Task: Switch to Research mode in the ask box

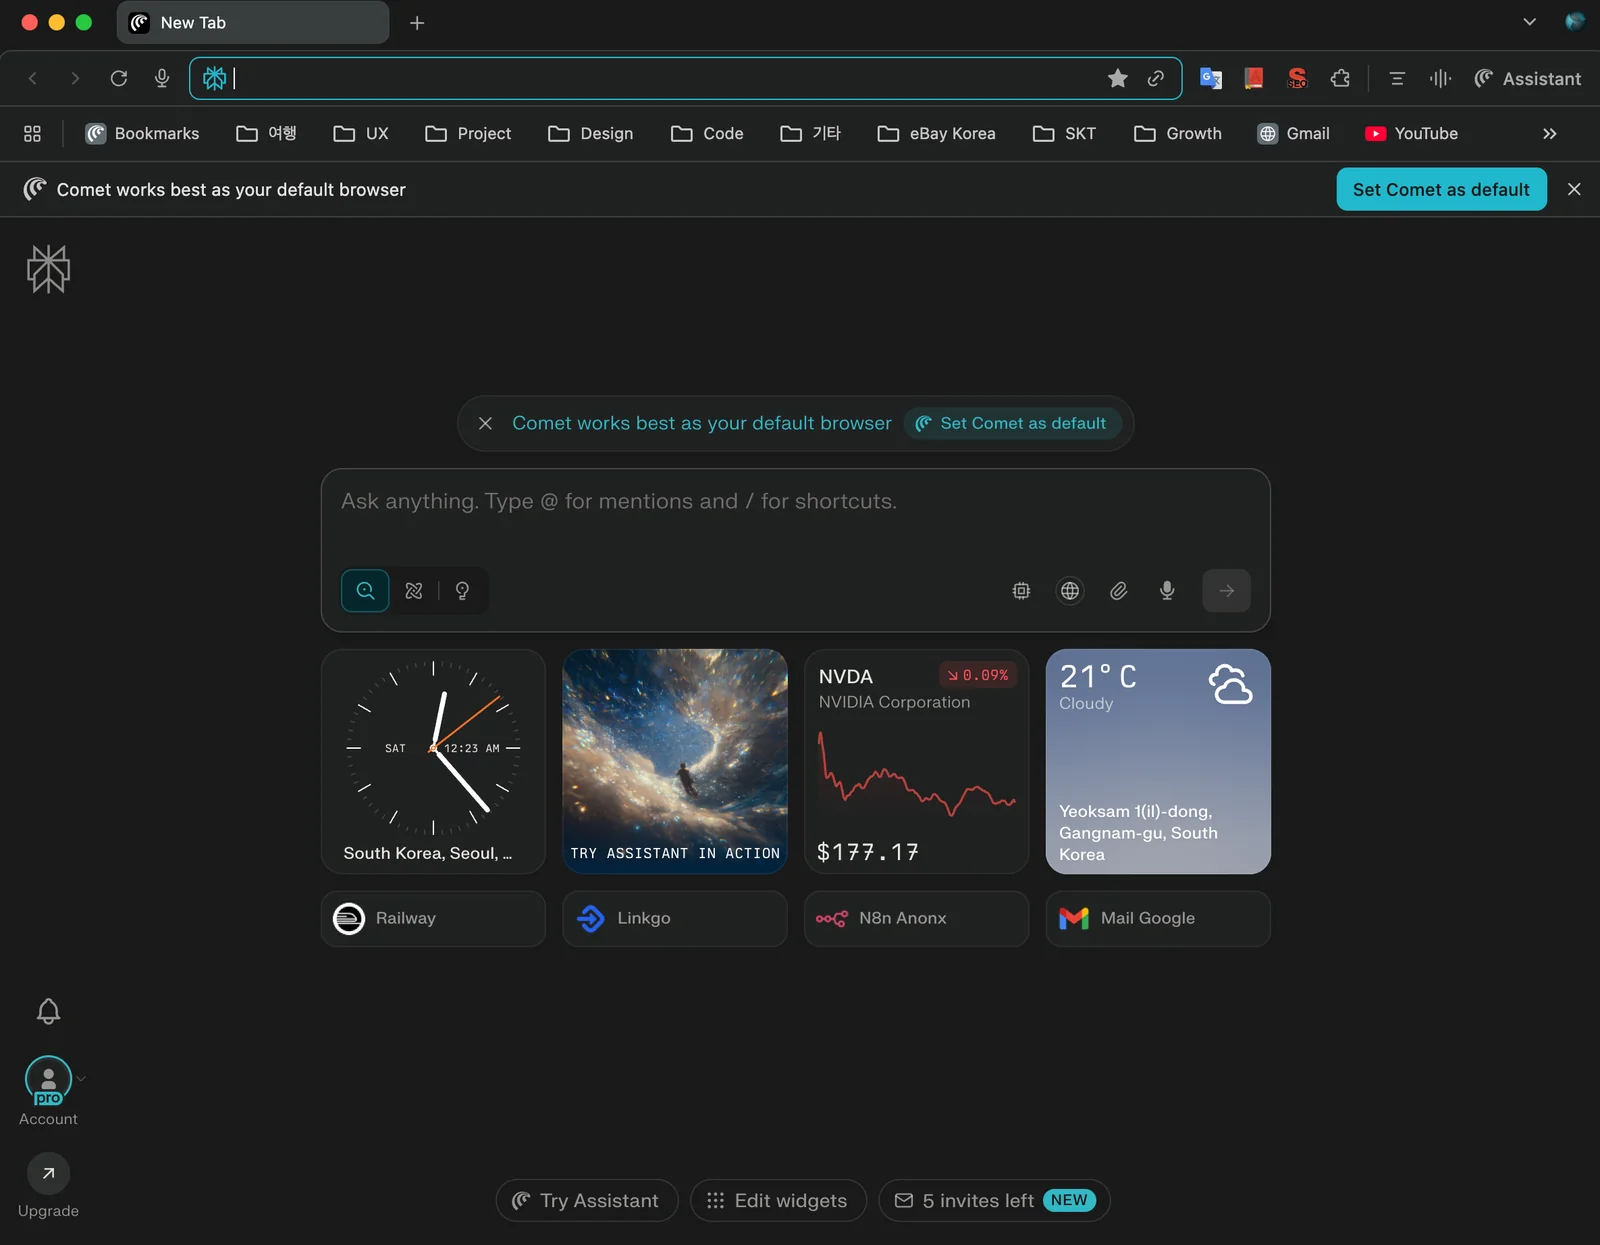Action: 414,591
